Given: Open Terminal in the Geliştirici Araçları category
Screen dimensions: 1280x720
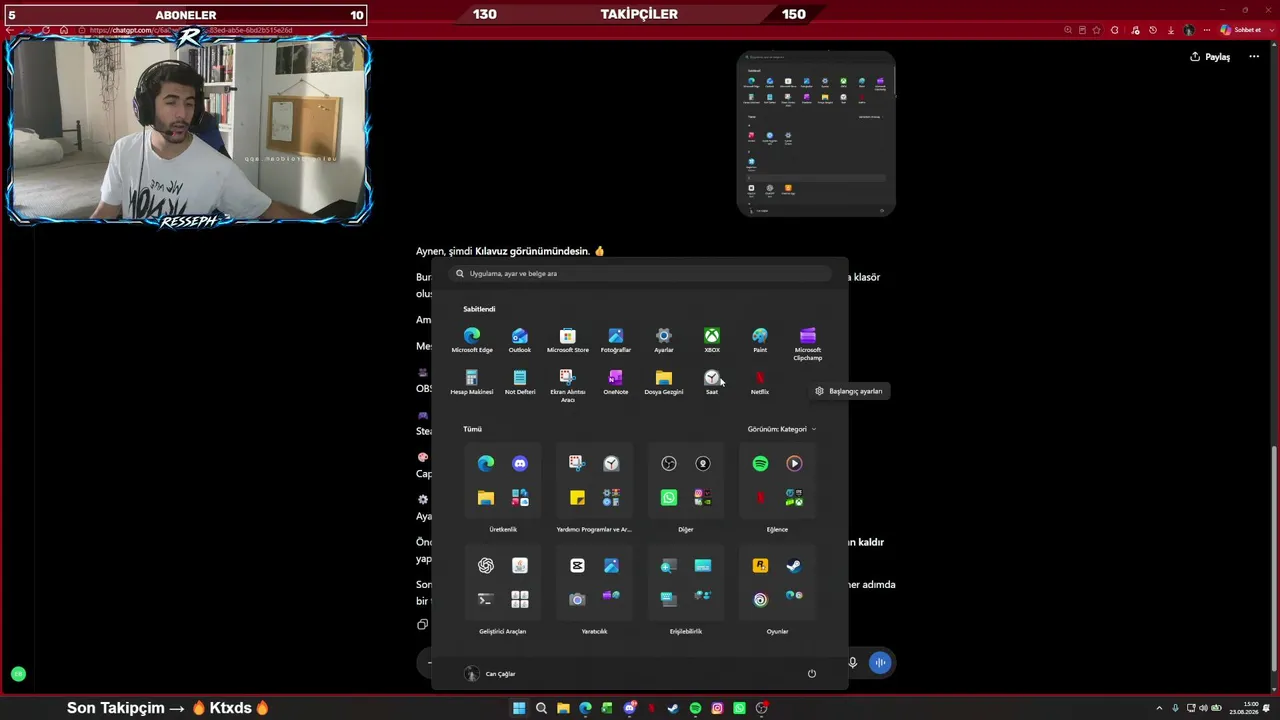Looking at the screenshot, I should (486, 599).
